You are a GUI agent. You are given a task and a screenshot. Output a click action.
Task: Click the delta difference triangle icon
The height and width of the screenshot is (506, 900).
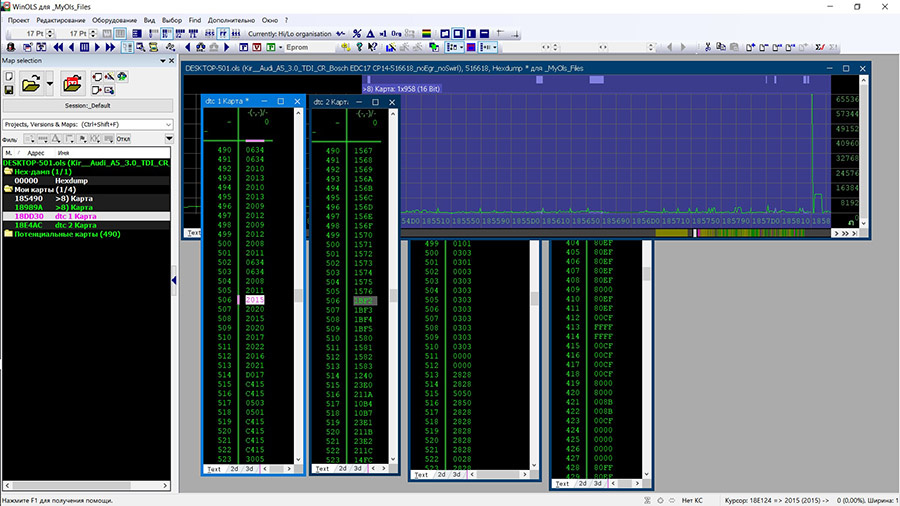click(370, 33)
